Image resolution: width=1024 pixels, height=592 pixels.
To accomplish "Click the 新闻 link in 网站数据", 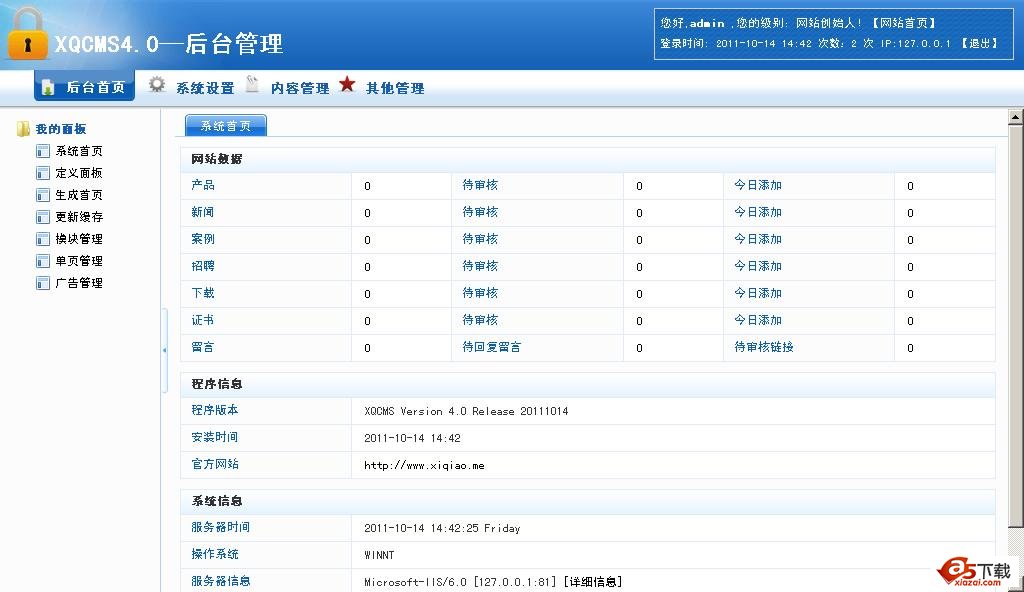I will pos(203,212).
